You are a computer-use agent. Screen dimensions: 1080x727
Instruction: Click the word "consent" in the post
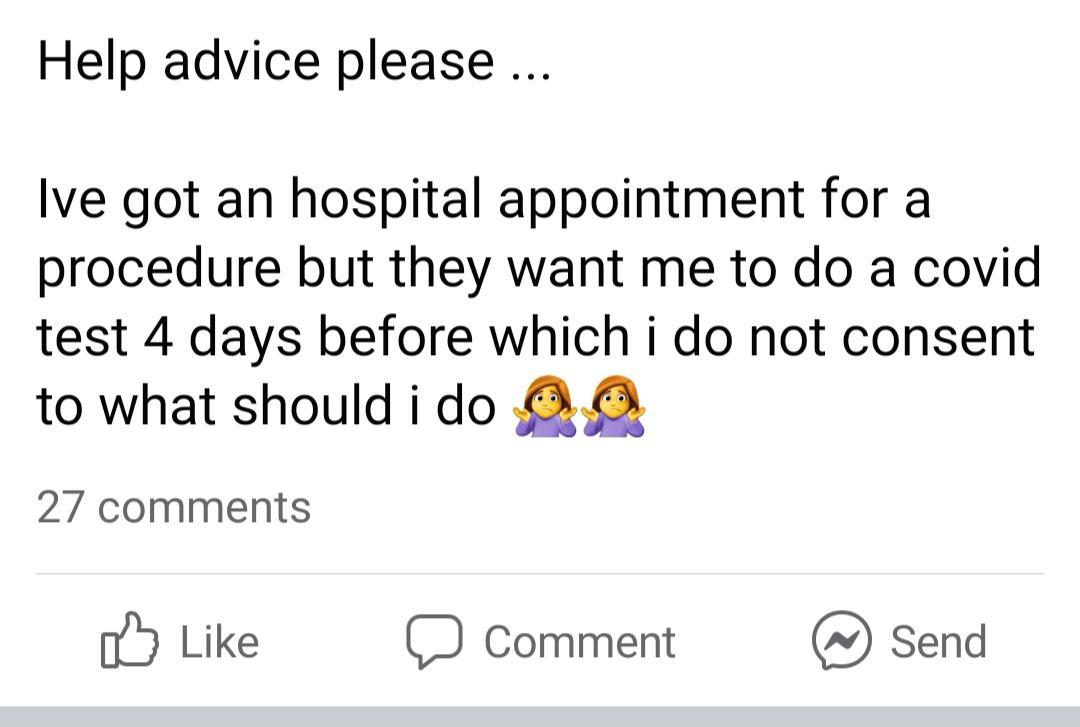tap(937, 337)
